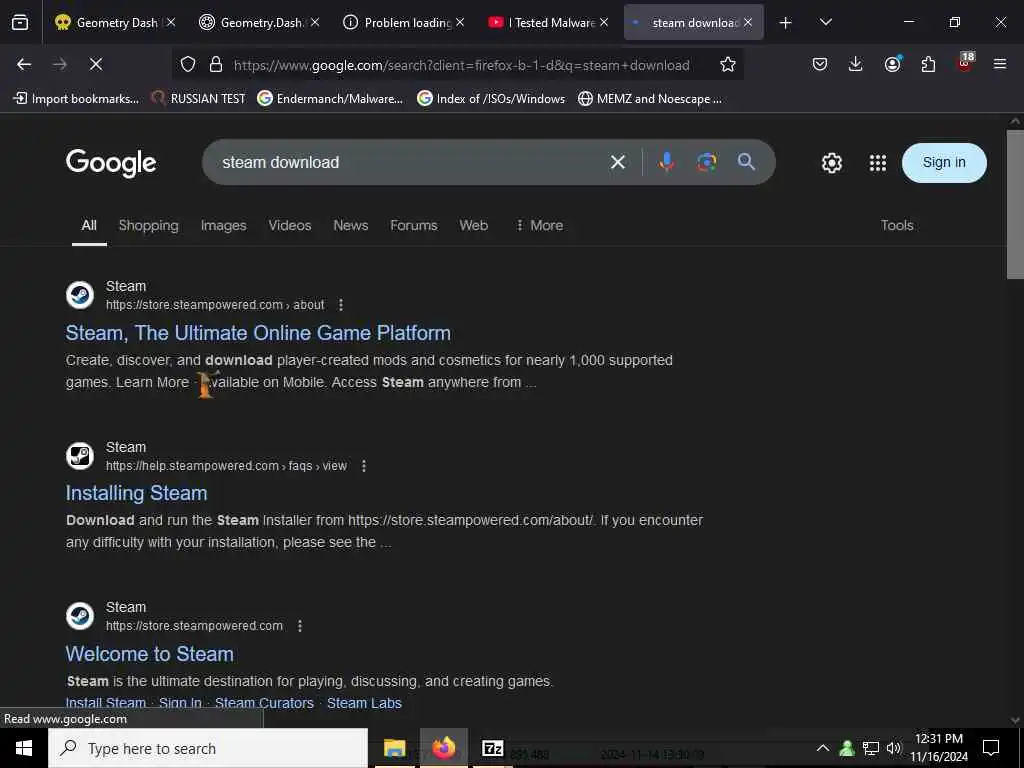Screen dimensions: 1024x768
Task: Open File Explorer from the taskbar
Action: point(394,748)
